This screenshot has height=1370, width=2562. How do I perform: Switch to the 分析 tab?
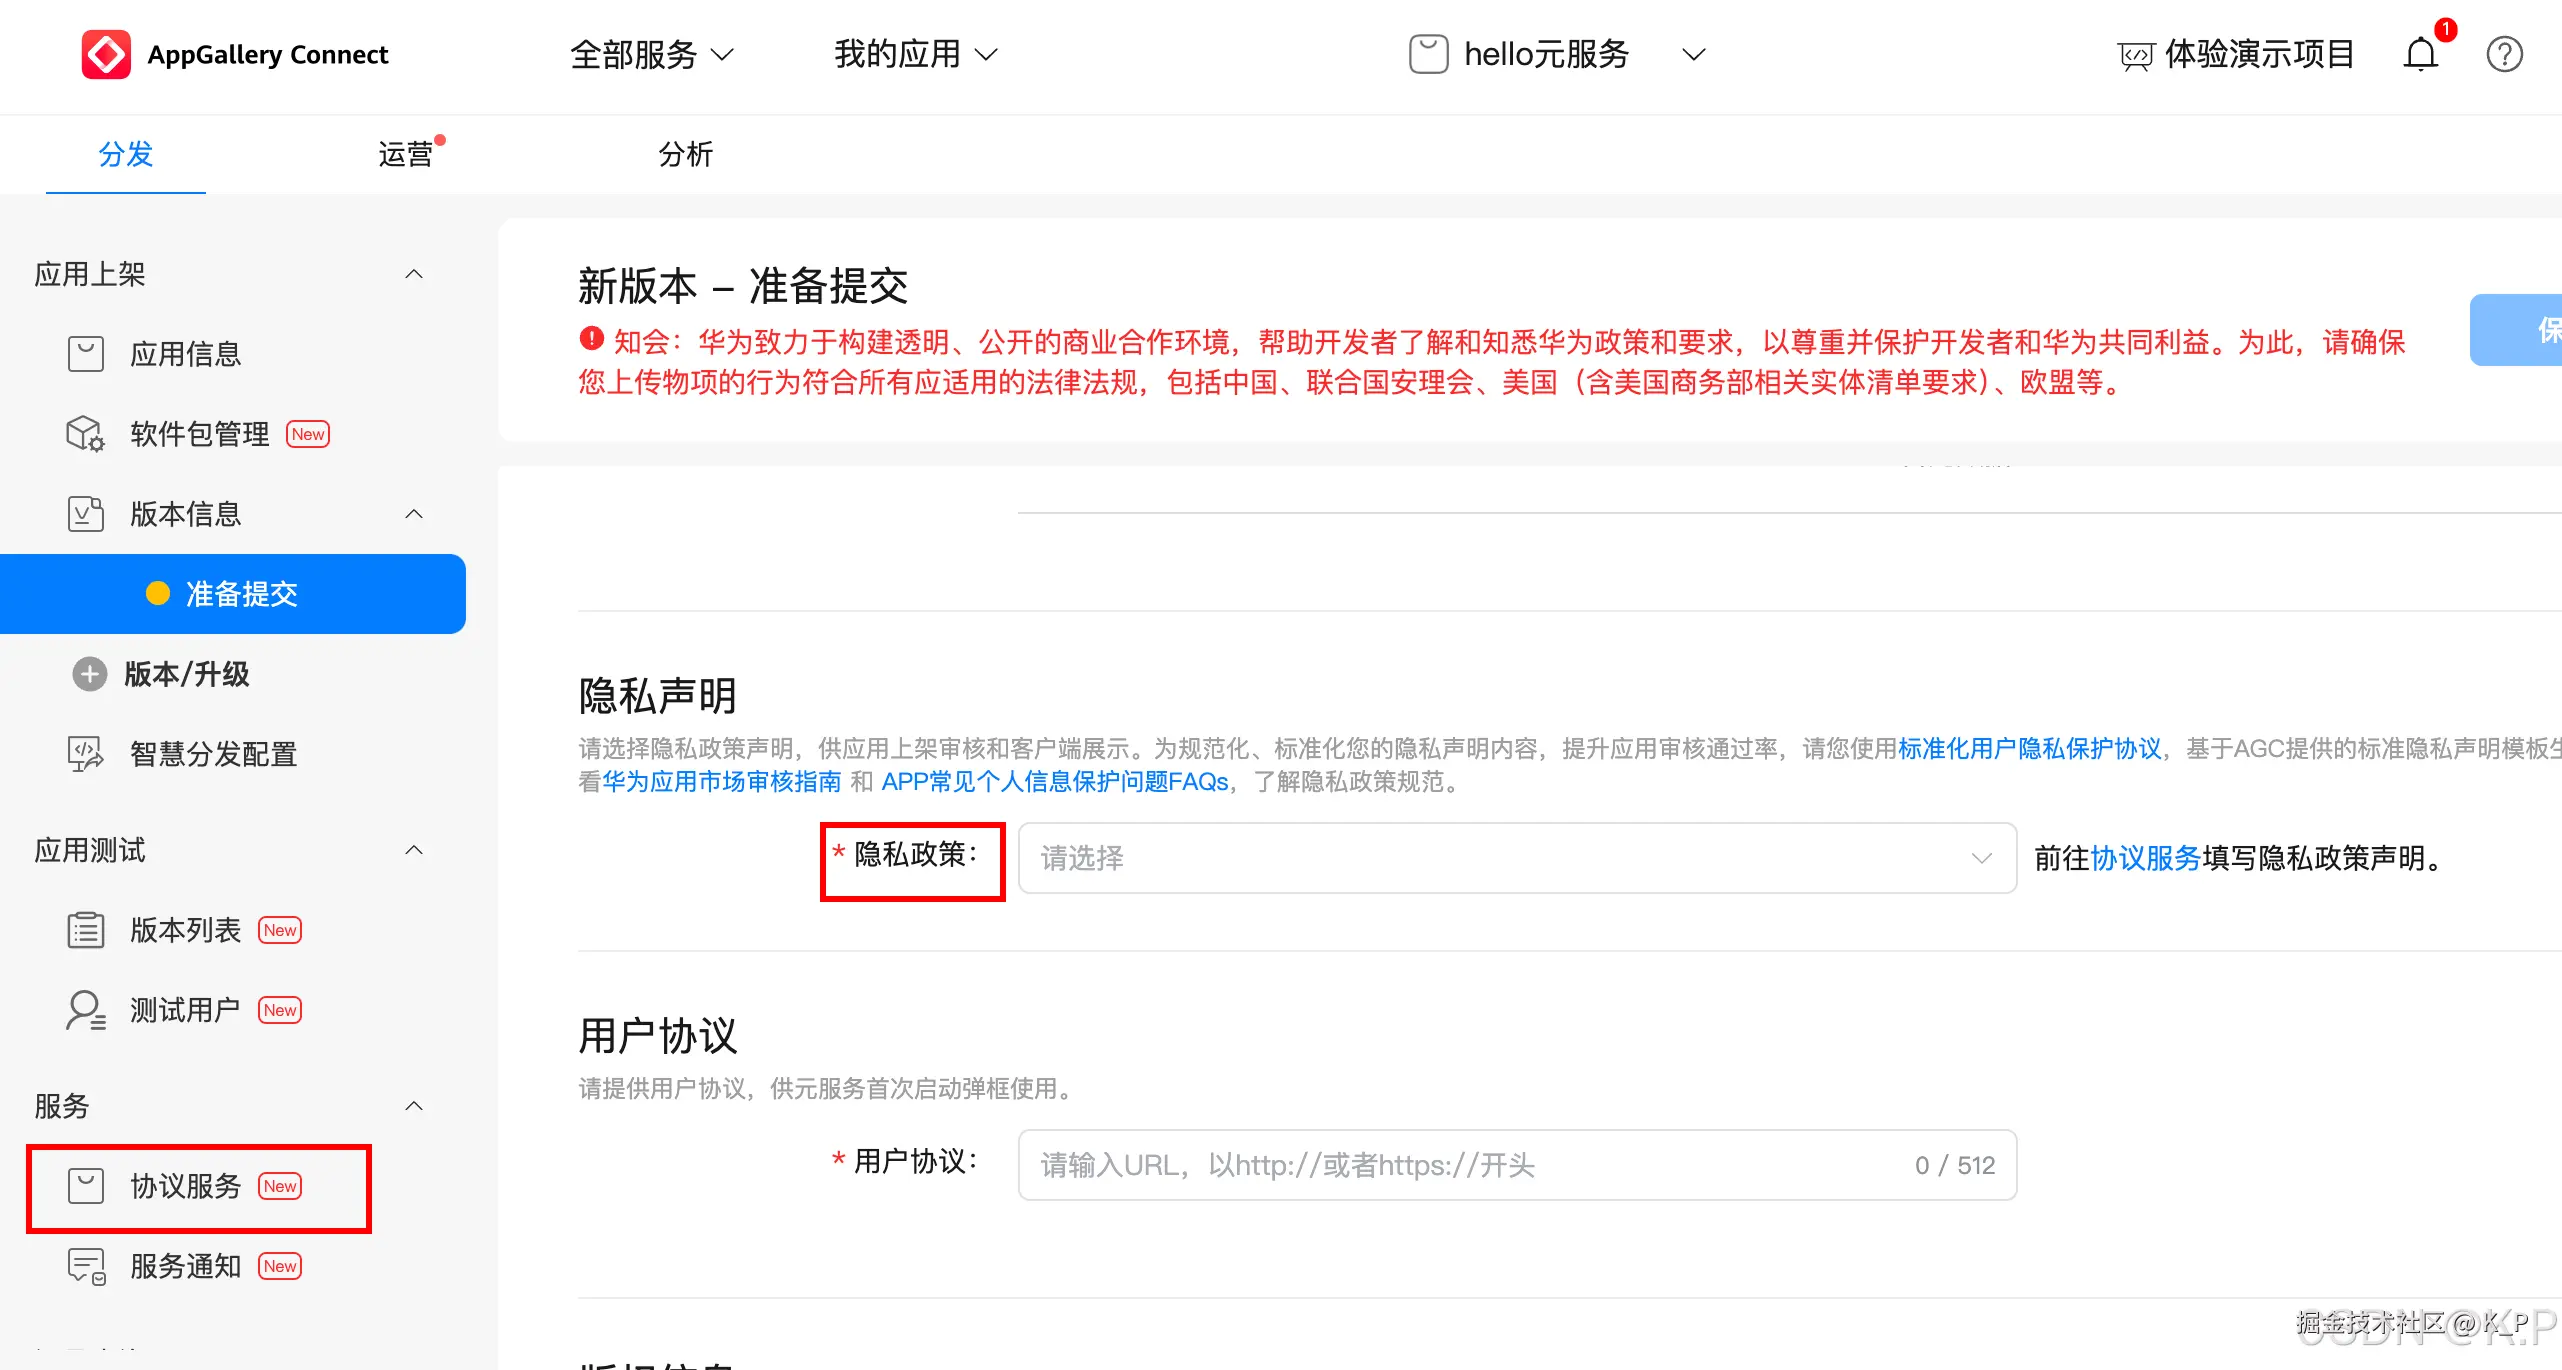[x=686, y=154]
